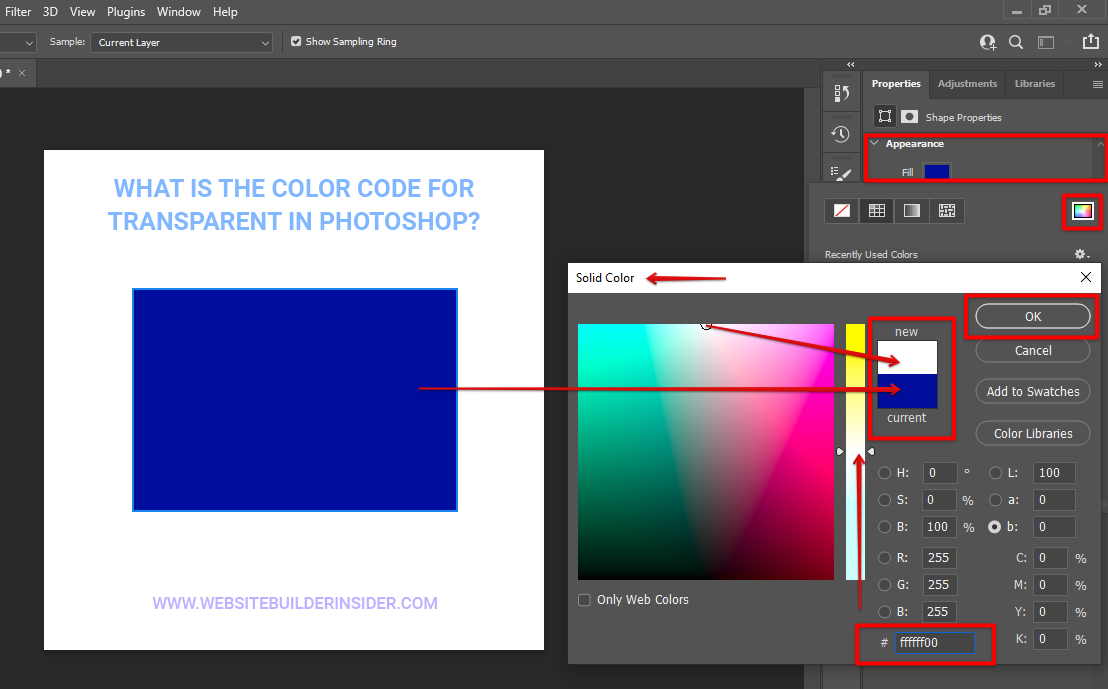The height and width of the screenshot is (689, 1108).
Task: Open the History panel icon
Action: tap(841, 134)
